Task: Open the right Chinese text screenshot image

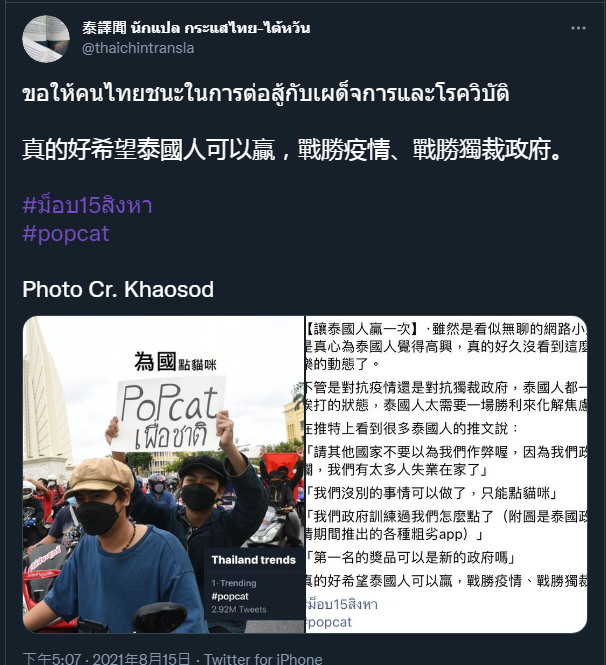Action: click(x=446, y=474)
